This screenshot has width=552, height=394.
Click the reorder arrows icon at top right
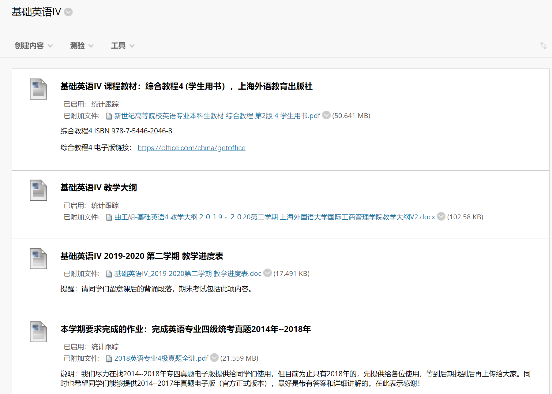543,45
